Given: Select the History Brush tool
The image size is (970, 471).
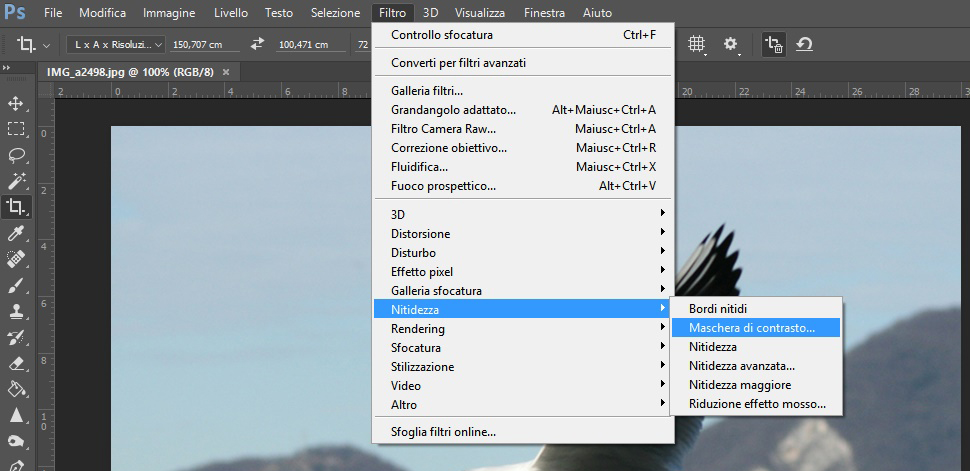Looking at the screenshot, I should [15, 337].
